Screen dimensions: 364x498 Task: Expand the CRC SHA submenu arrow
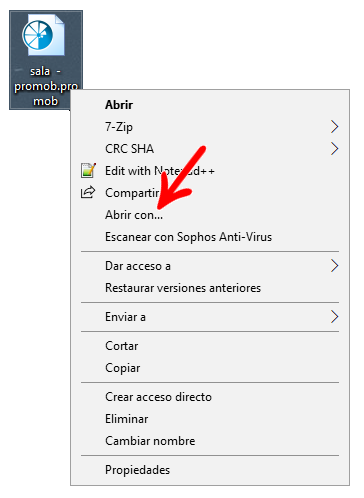[334, 149]
